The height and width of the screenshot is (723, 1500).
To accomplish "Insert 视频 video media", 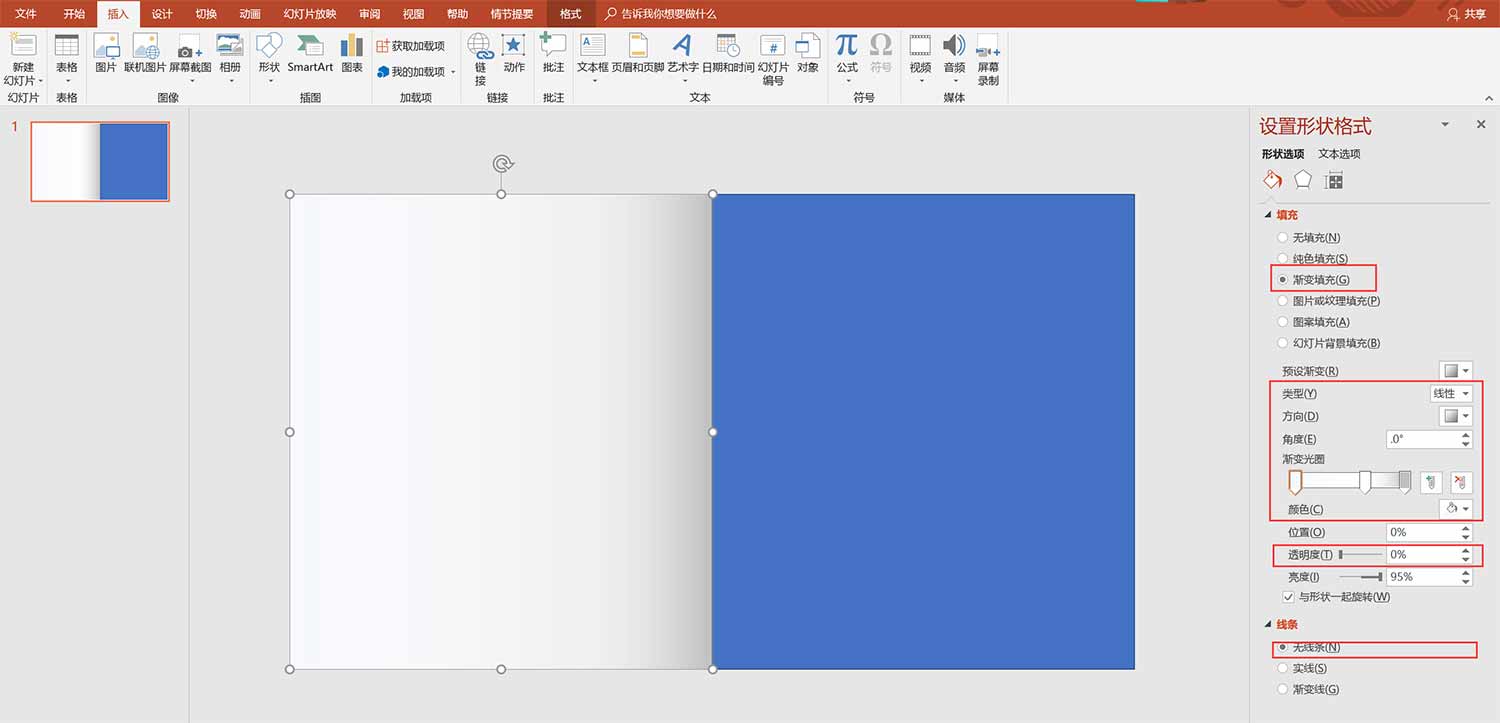I will coord(920,45).
